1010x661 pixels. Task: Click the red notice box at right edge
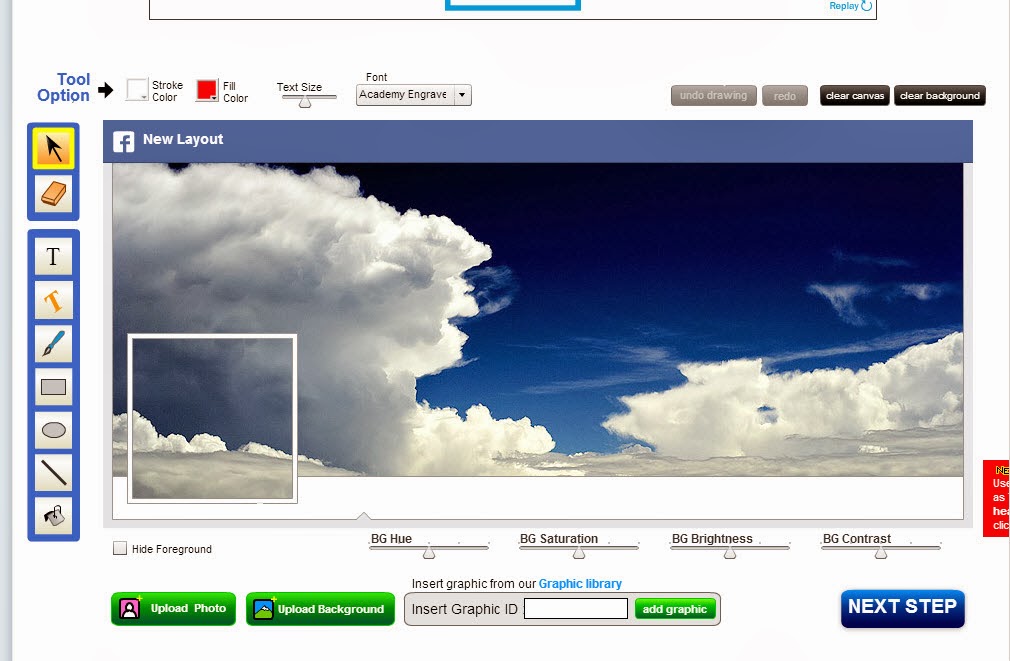click(x=996, y=498)
